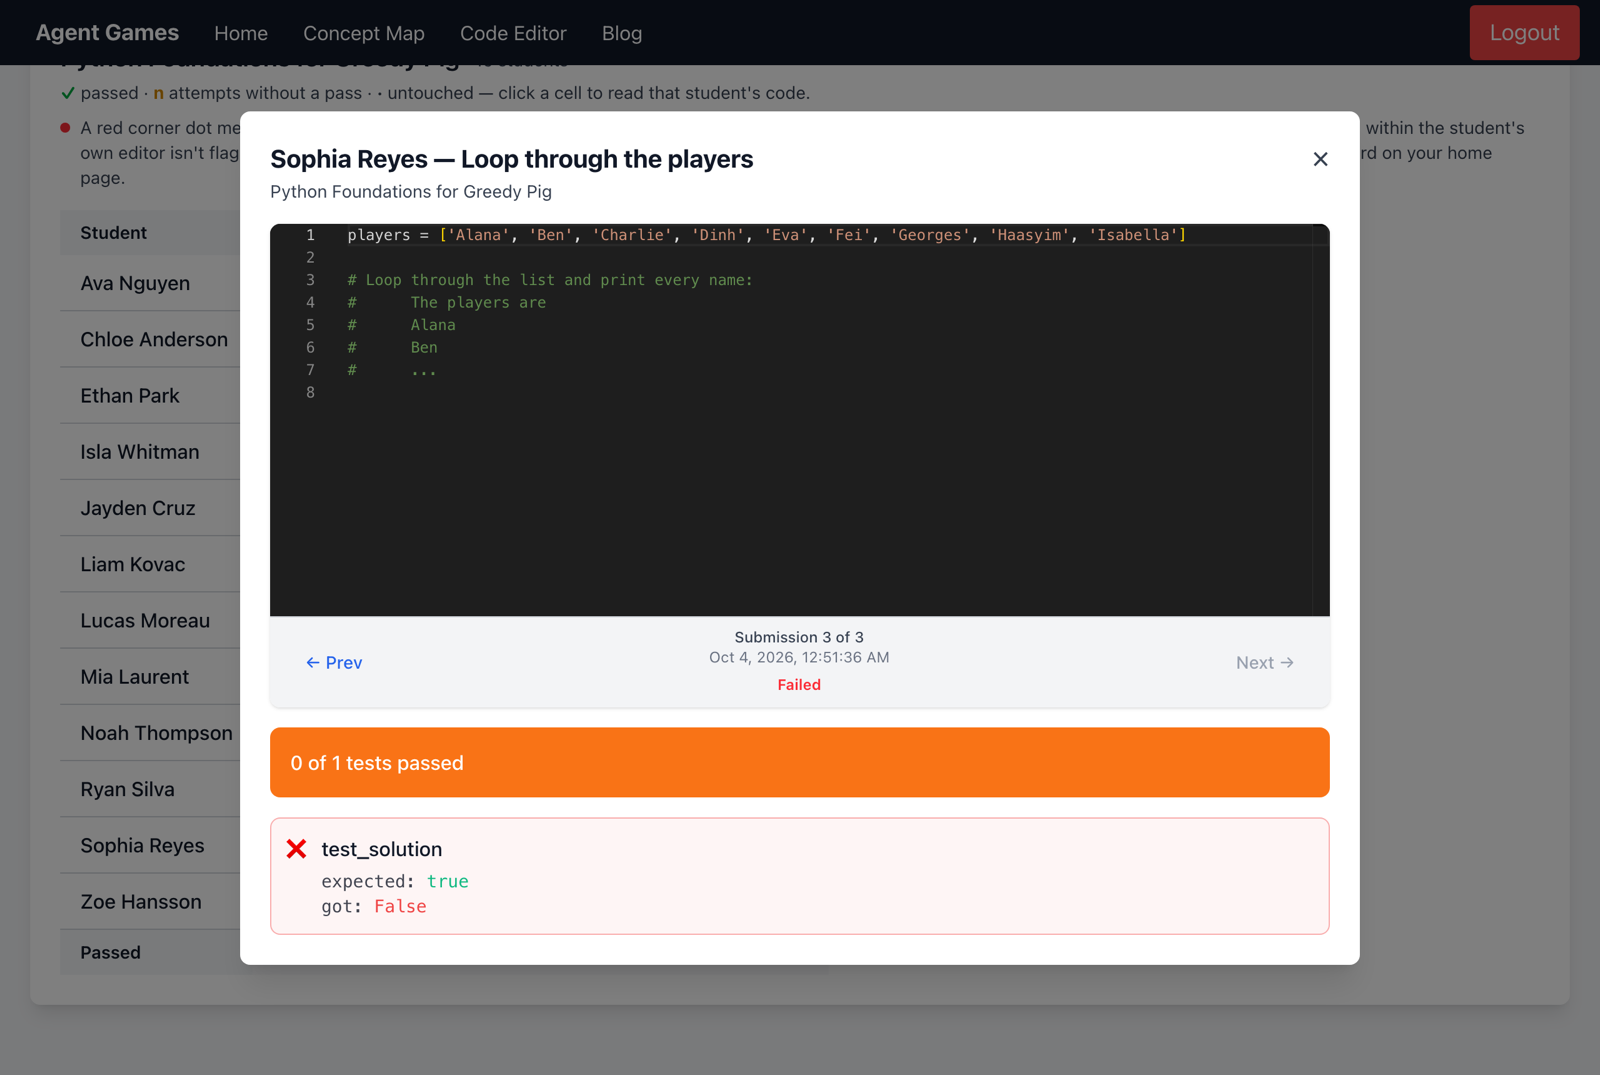This screenshot has width=1600, height=1075.
Task: Click the Next submission button
Action: (x=1265, y=662)
